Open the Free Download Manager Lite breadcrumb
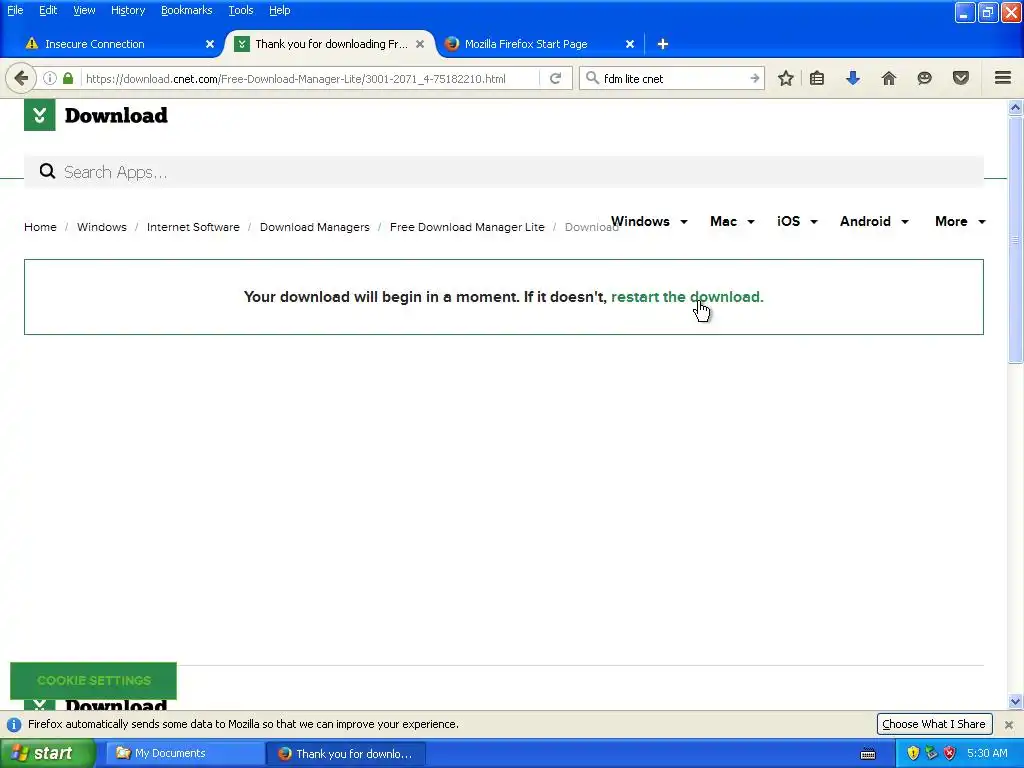 [x=467, y=227]
